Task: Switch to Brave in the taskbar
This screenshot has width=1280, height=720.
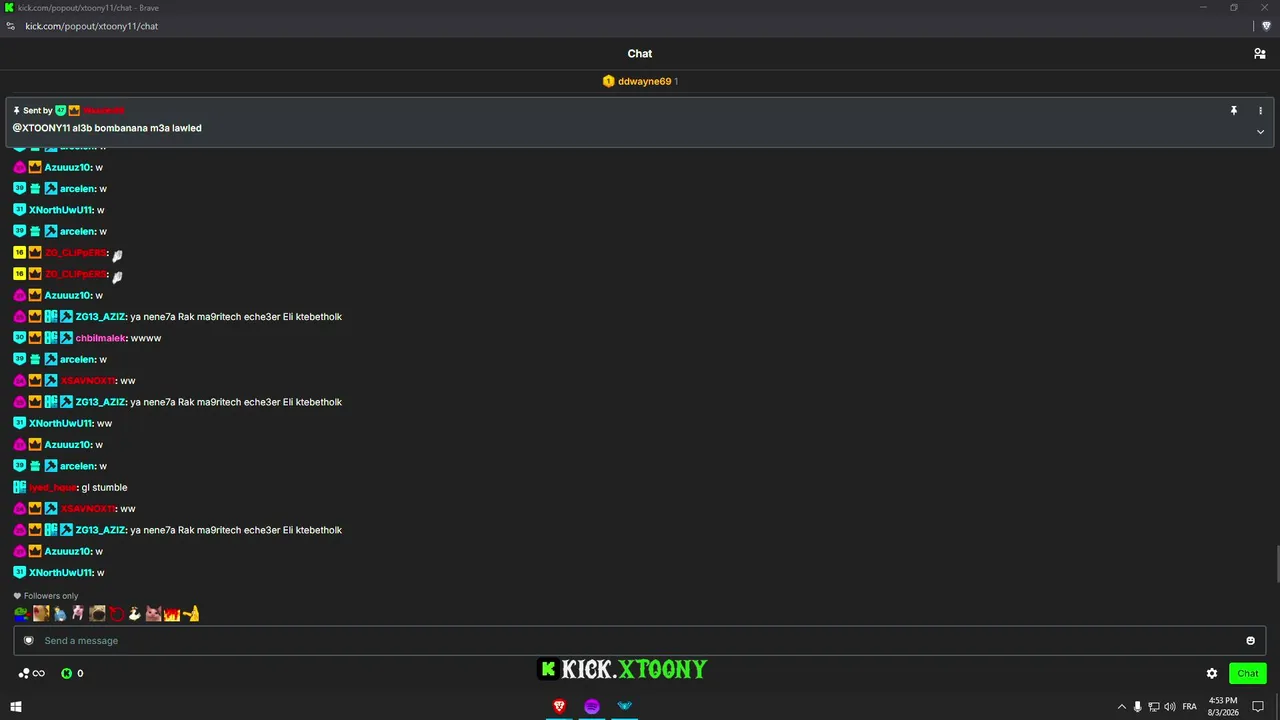Action: (559, 706)
